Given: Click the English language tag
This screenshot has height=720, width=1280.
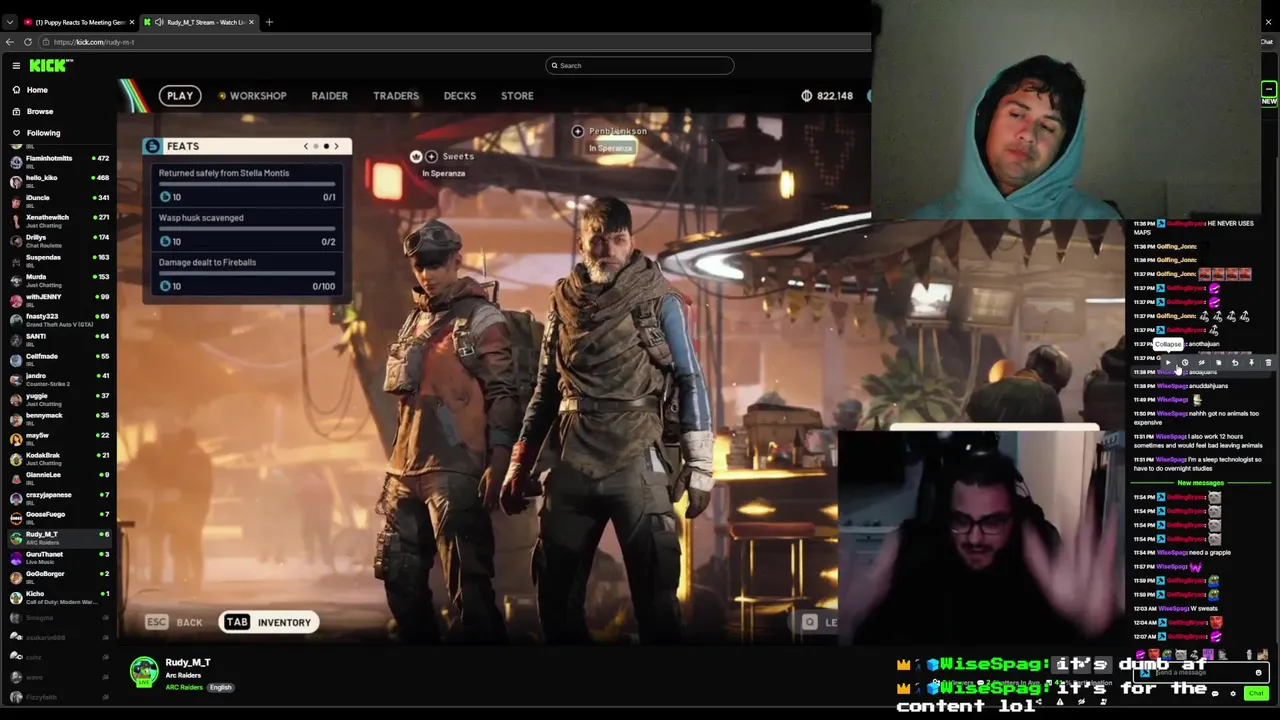Looking at the screenshot, I should pyautogui.click(x=220, y=688).
